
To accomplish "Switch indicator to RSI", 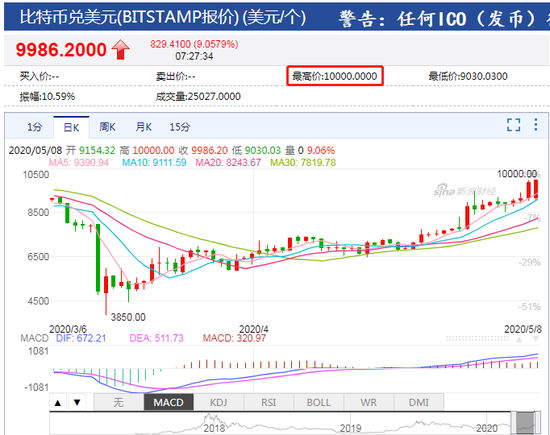I will (x=269, y=402).
